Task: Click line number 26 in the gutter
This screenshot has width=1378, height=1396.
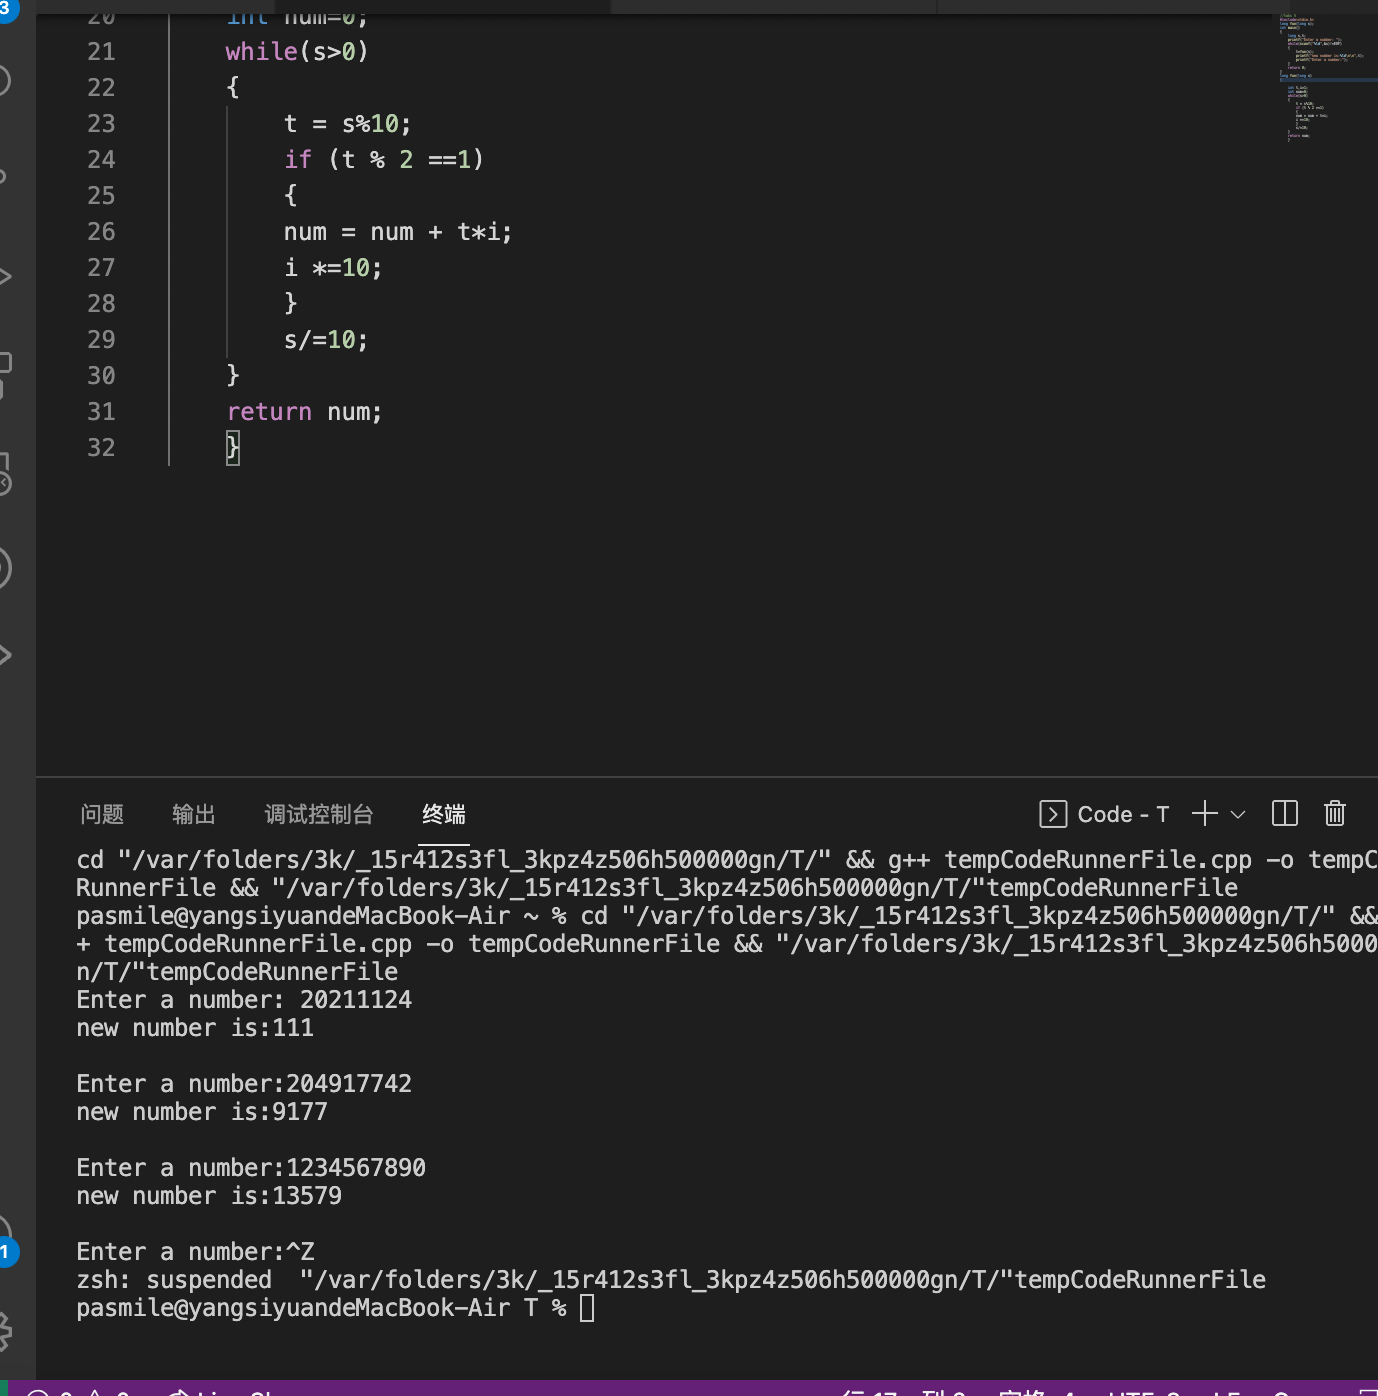Action: [x=101, y=232]
